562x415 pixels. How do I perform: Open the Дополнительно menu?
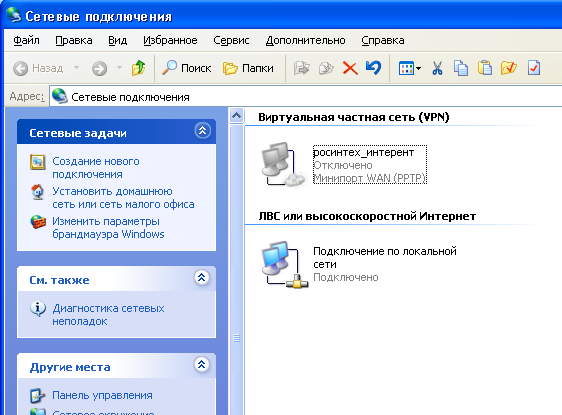click(305, 40)
